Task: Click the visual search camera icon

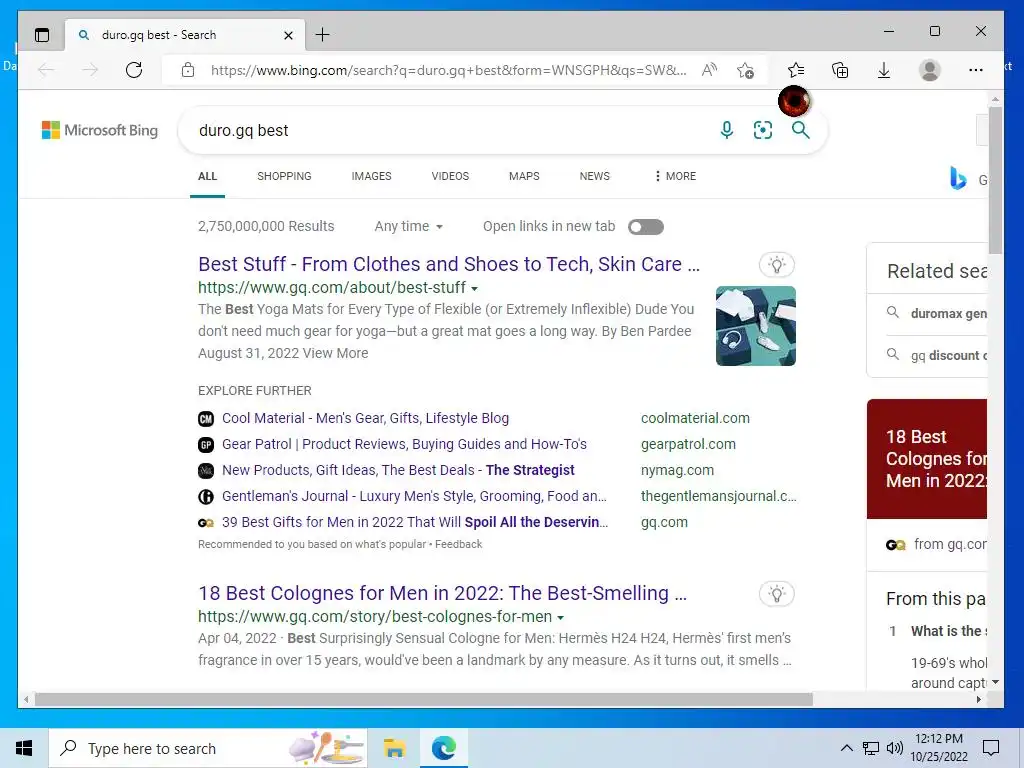Action: (x=763, y=130)
